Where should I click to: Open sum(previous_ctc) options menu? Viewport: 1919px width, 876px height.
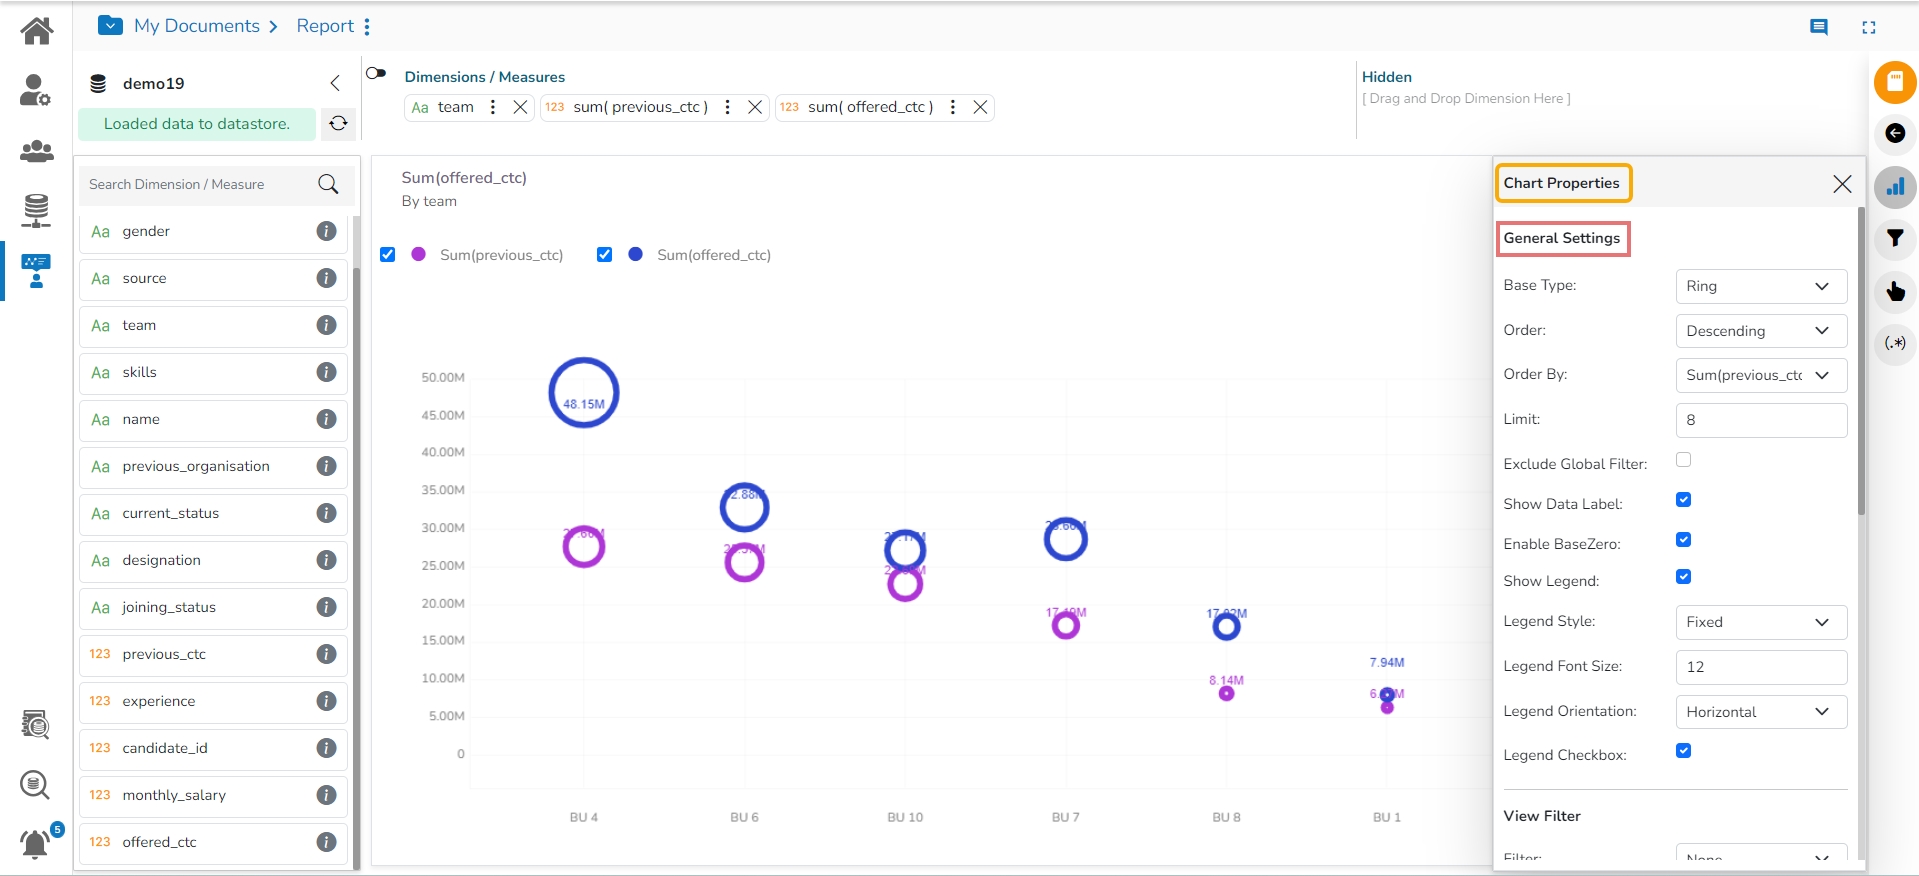727,107
